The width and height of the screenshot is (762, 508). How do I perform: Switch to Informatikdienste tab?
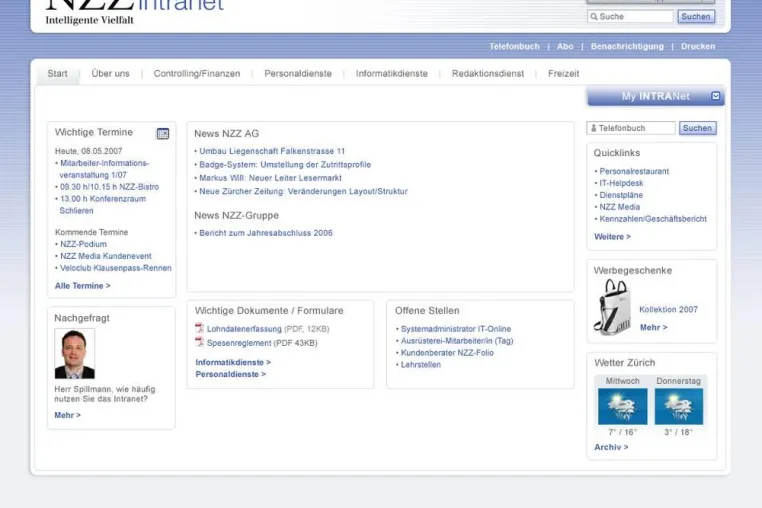(x=392, y=73)
